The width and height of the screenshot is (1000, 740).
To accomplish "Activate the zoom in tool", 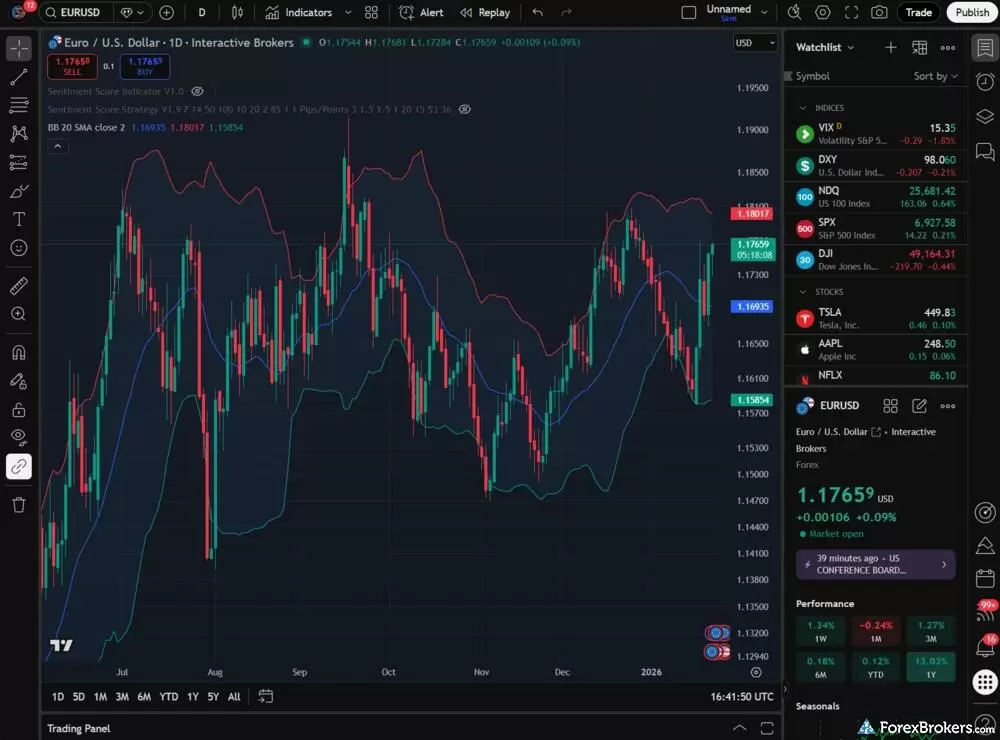I will [x=19, y=314].
